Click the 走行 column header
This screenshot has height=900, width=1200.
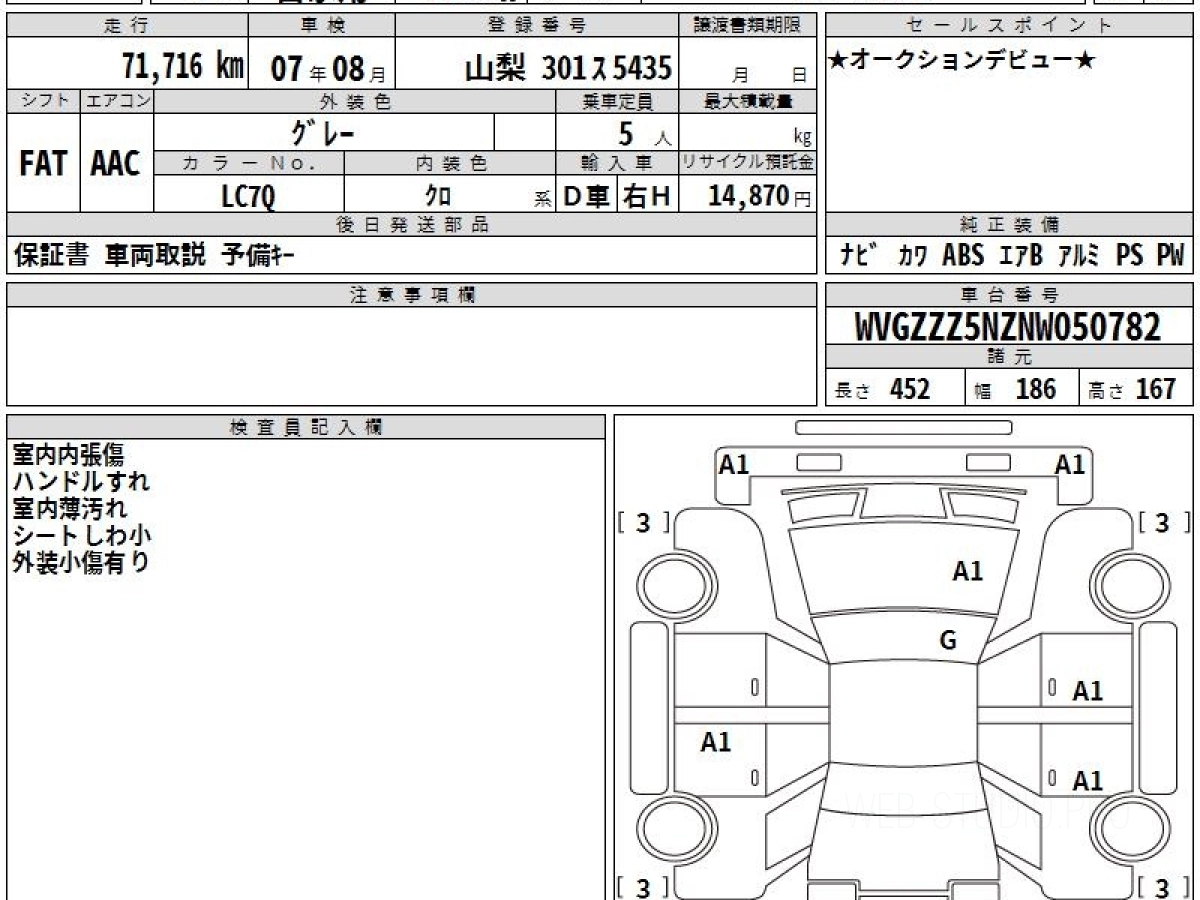tap(125, 26)
